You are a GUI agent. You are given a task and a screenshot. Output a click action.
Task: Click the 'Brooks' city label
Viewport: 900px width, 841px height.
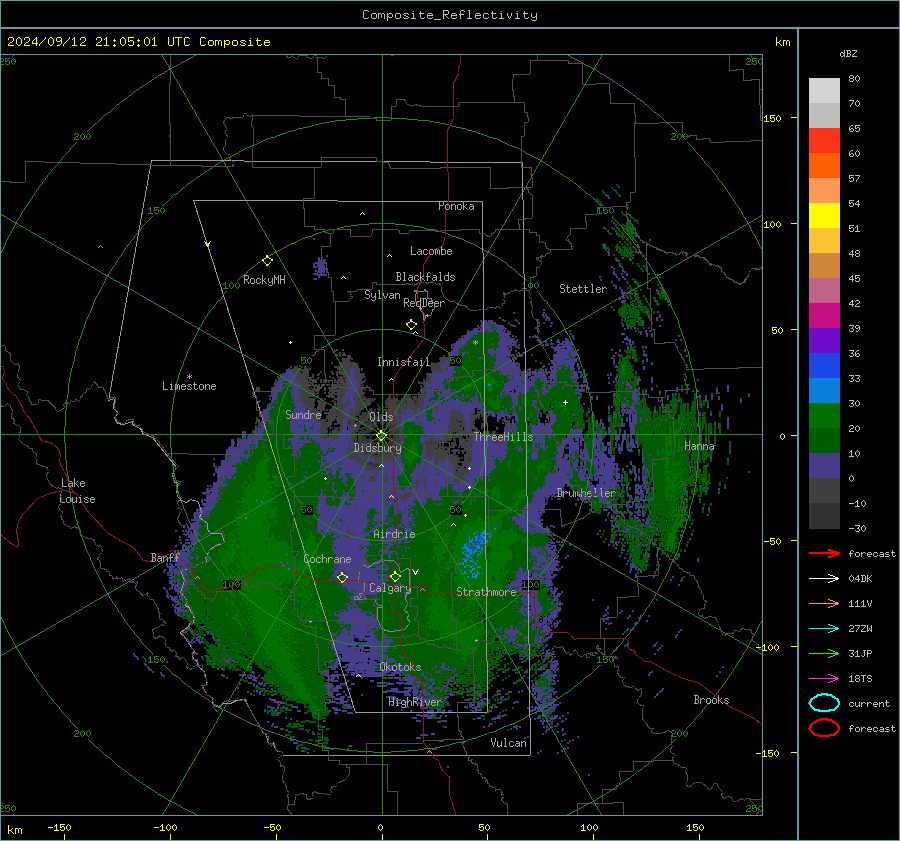tap(711, 700)
